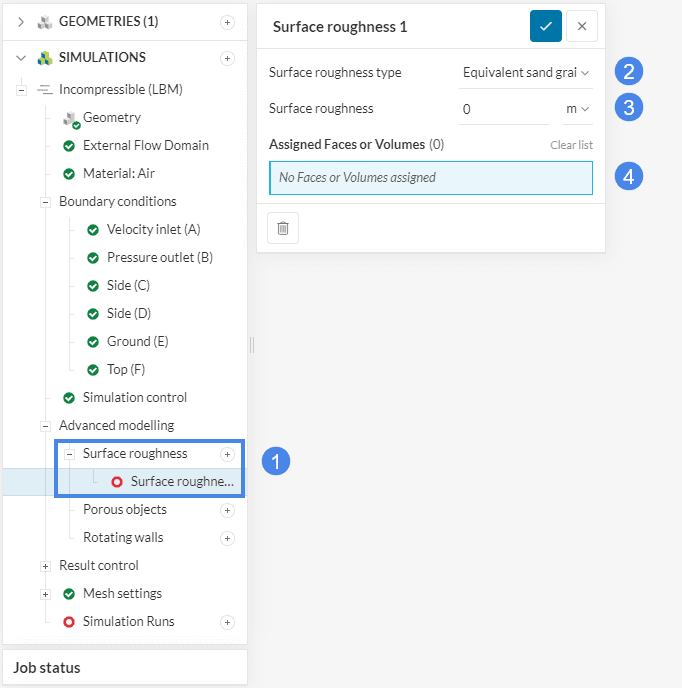
Task: Open Simulation control settings
Action: click(134, 398)
